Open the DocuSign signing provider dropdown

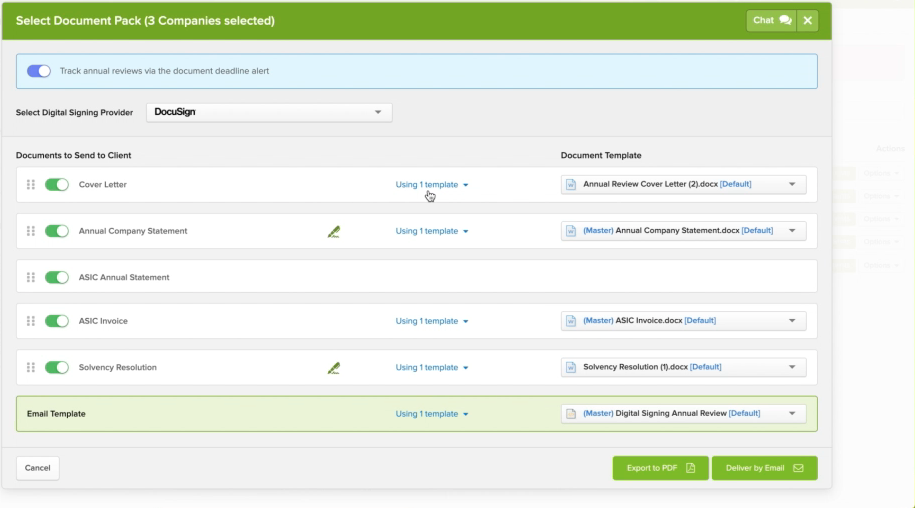click(269, 112)
